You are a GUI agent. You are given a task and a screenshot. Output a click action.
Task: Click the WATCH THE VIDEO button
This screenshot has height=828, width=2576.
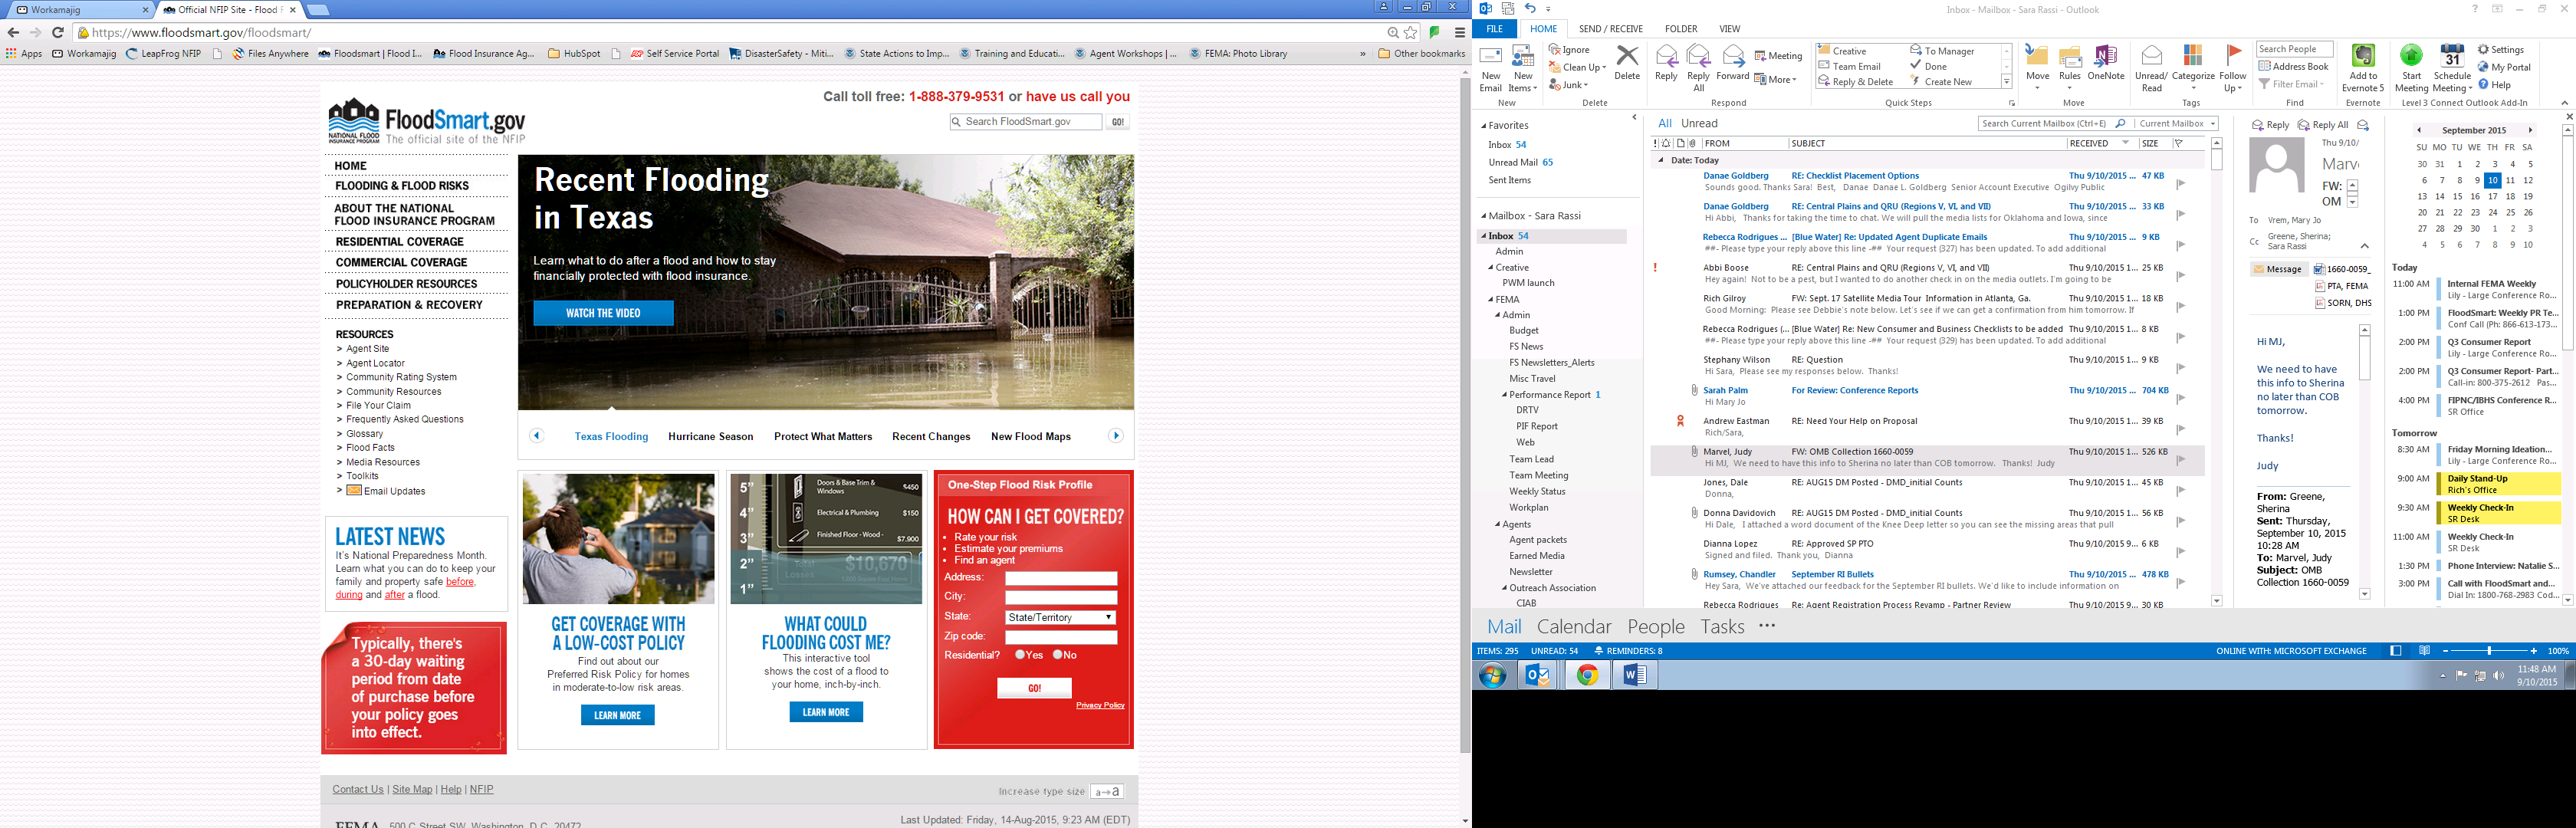[x=603, y=313]
